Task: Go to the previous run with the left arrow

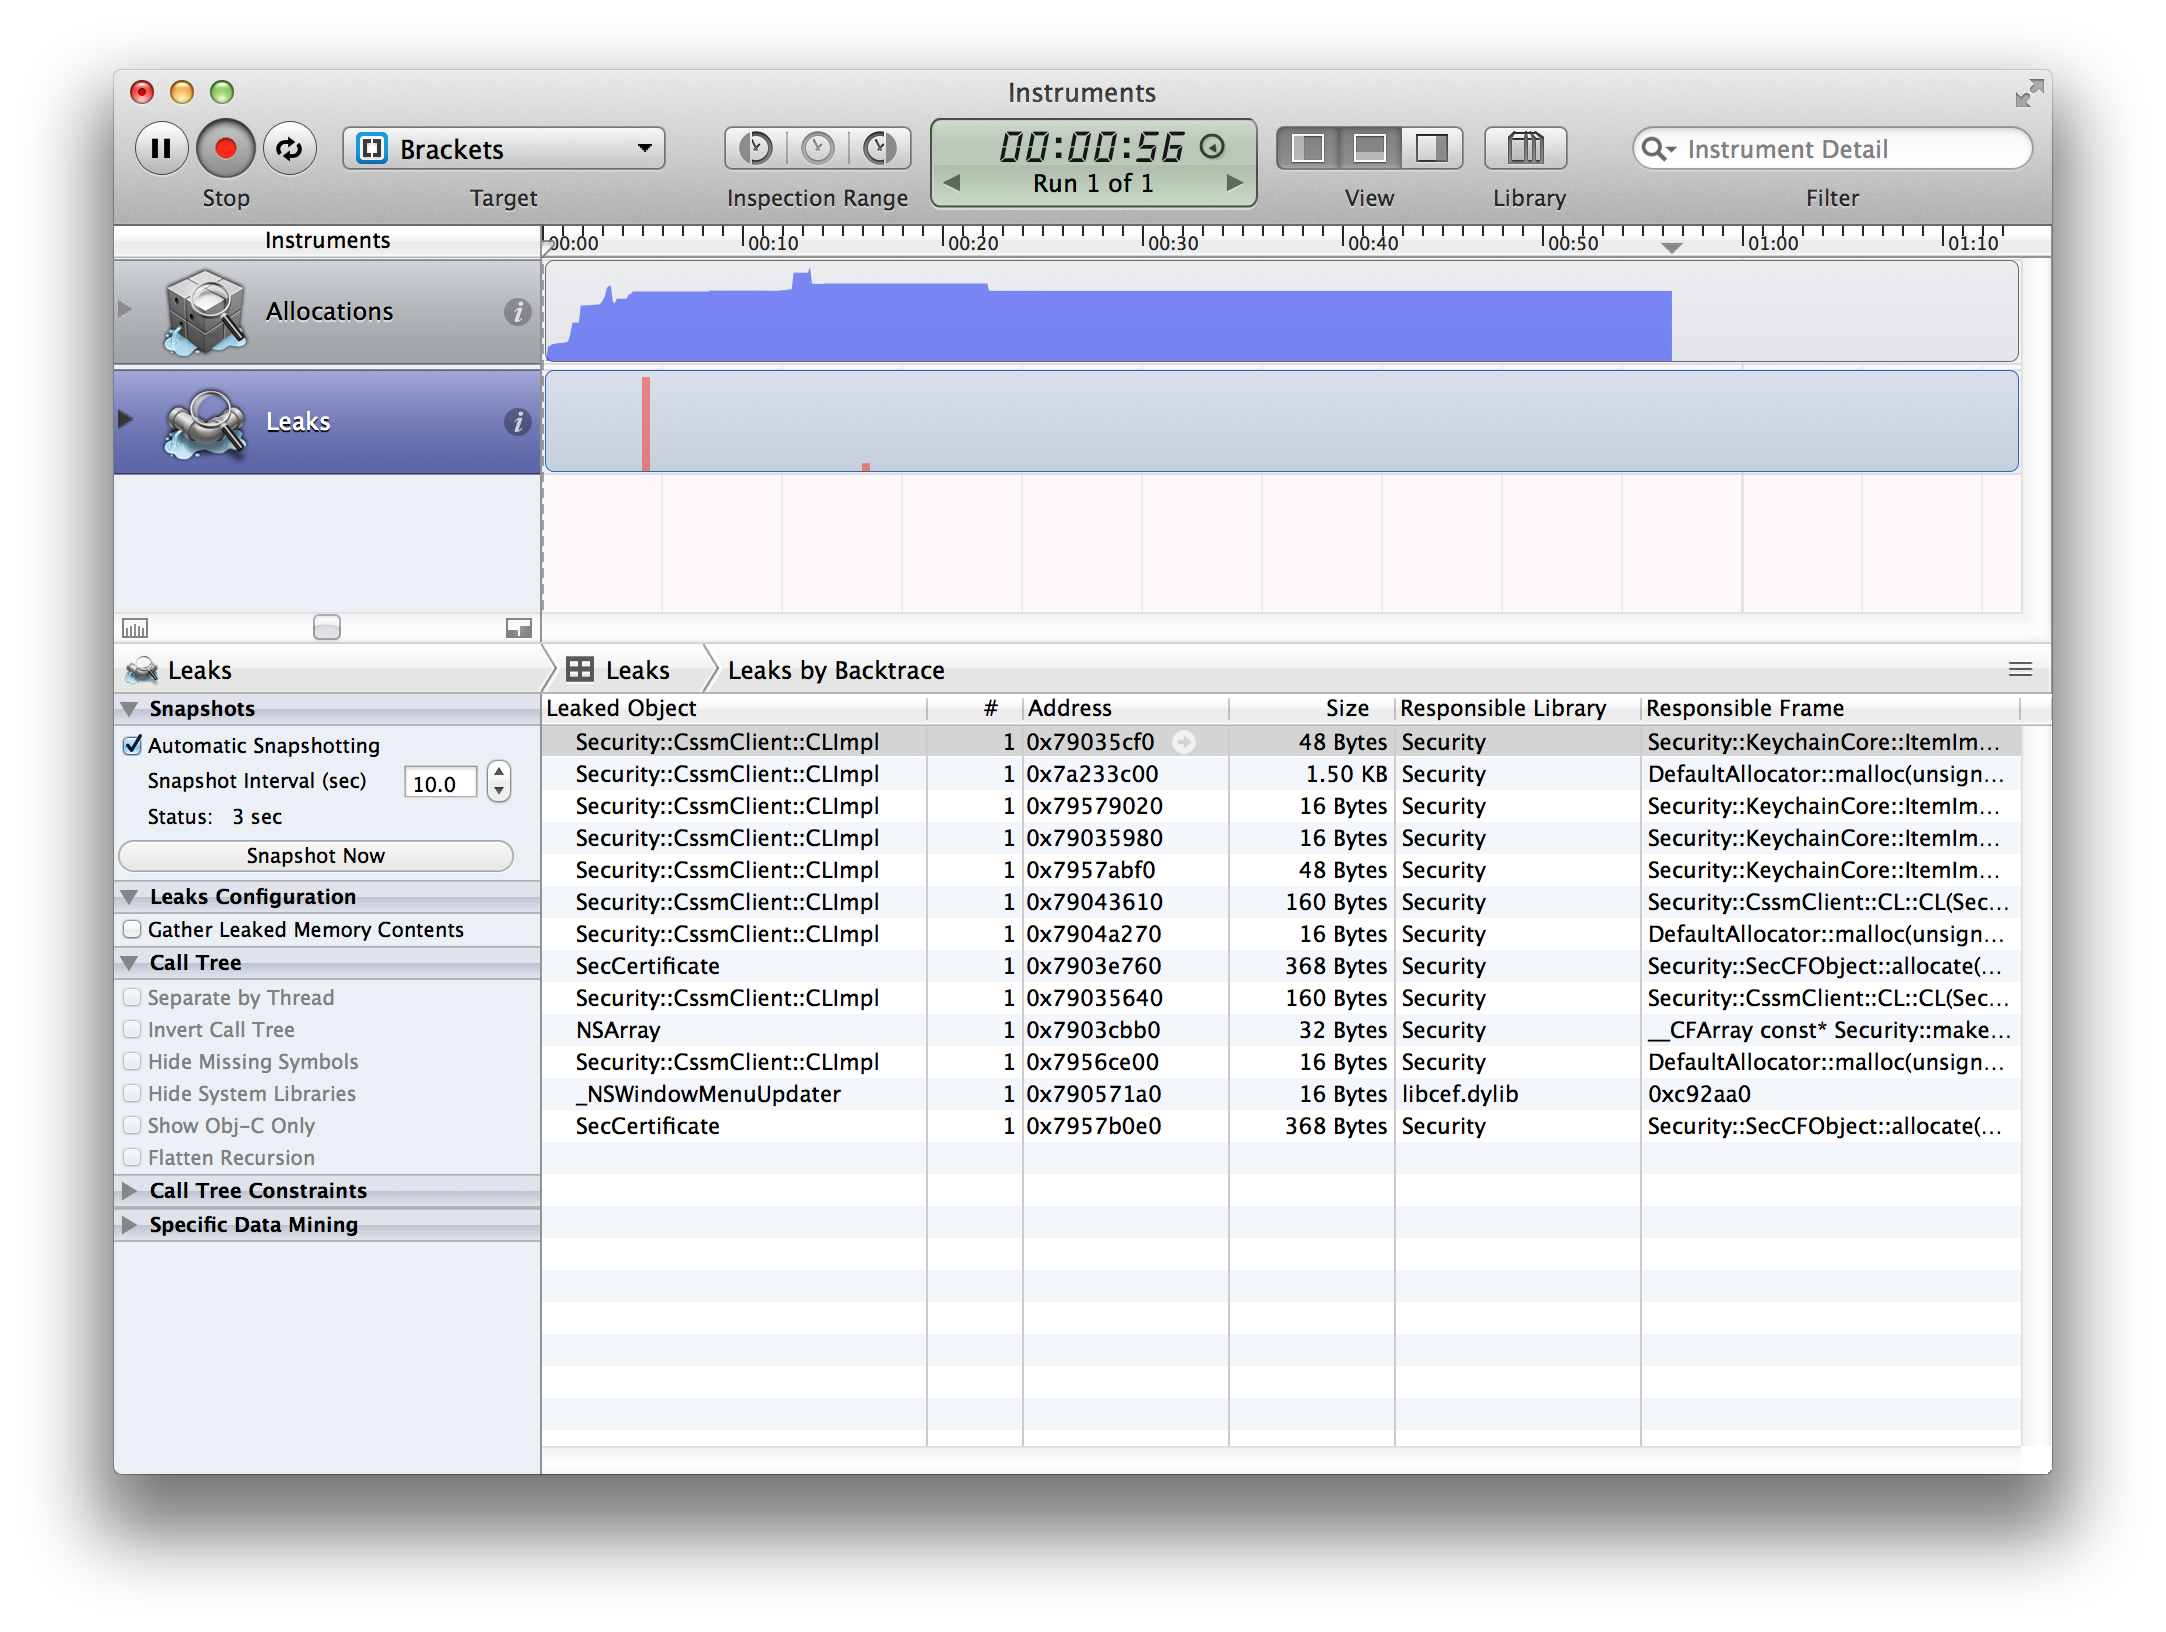Action: point(952,183)
